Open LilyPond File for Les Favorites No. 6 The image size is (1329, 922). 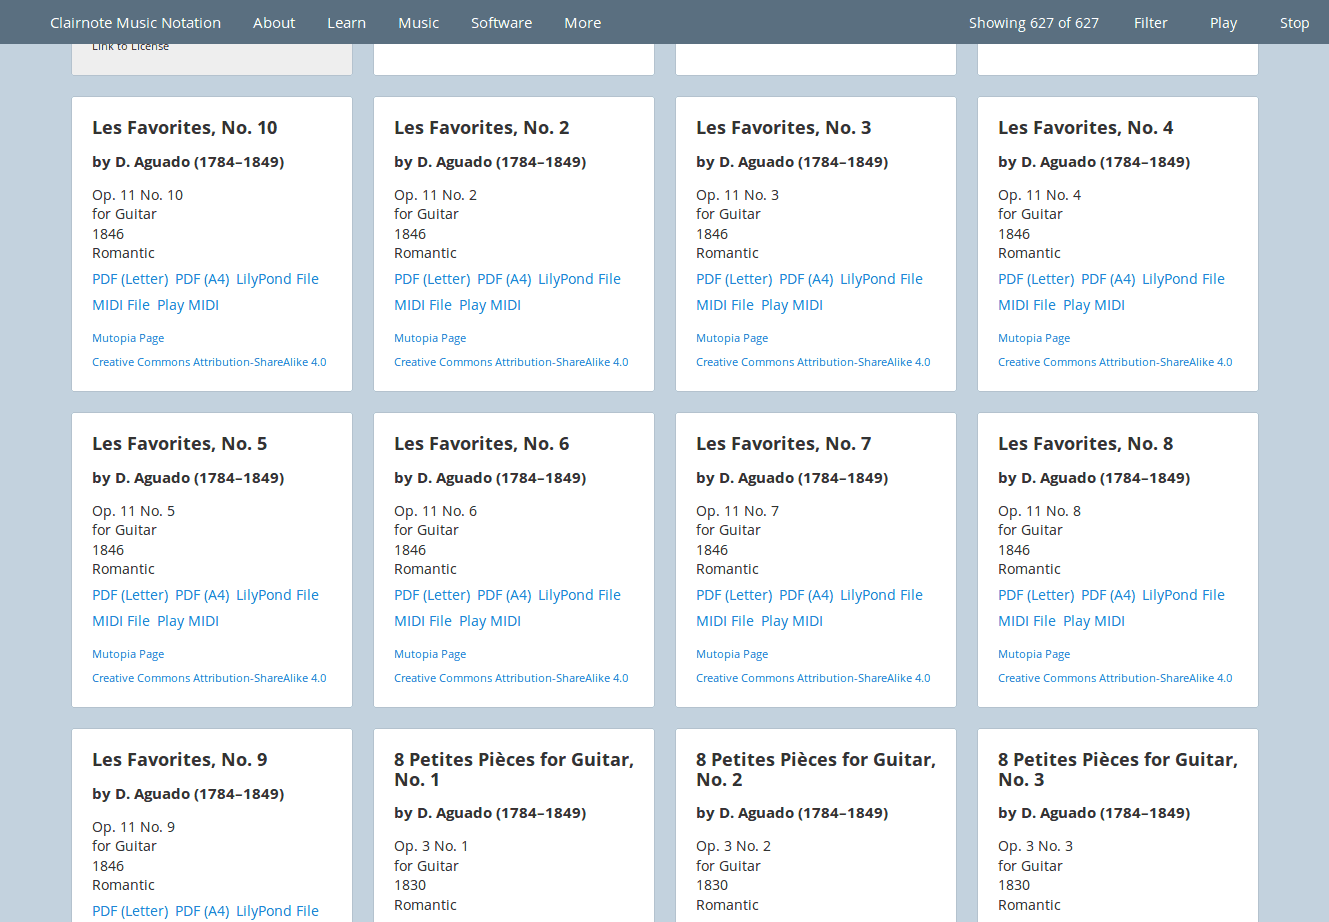579,595
